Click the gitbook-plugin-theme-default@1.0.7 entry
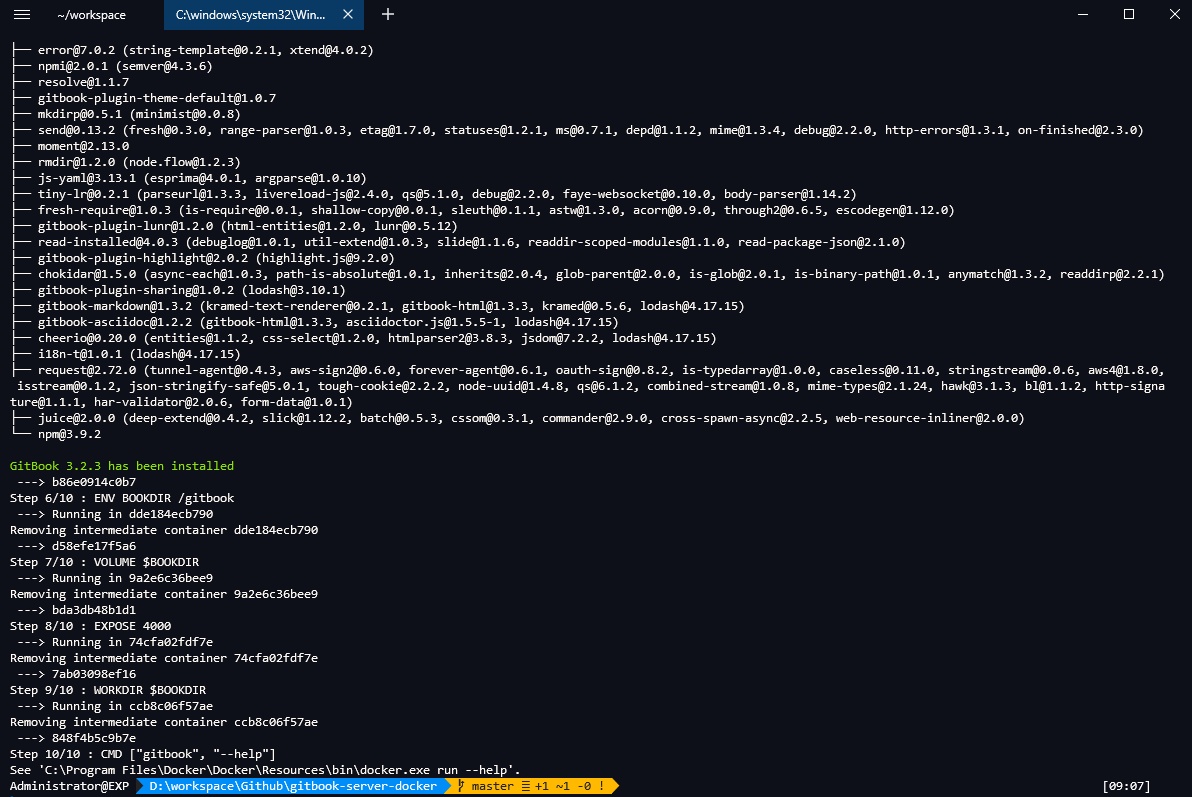 click(157, 98)
